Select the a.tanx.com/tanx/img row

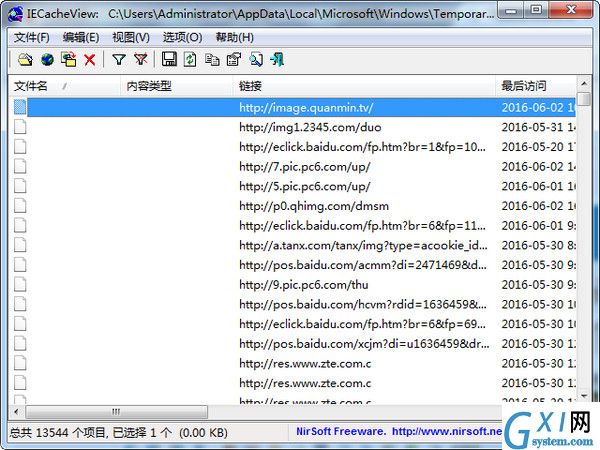pyautogui.click(x=292, y=245)
